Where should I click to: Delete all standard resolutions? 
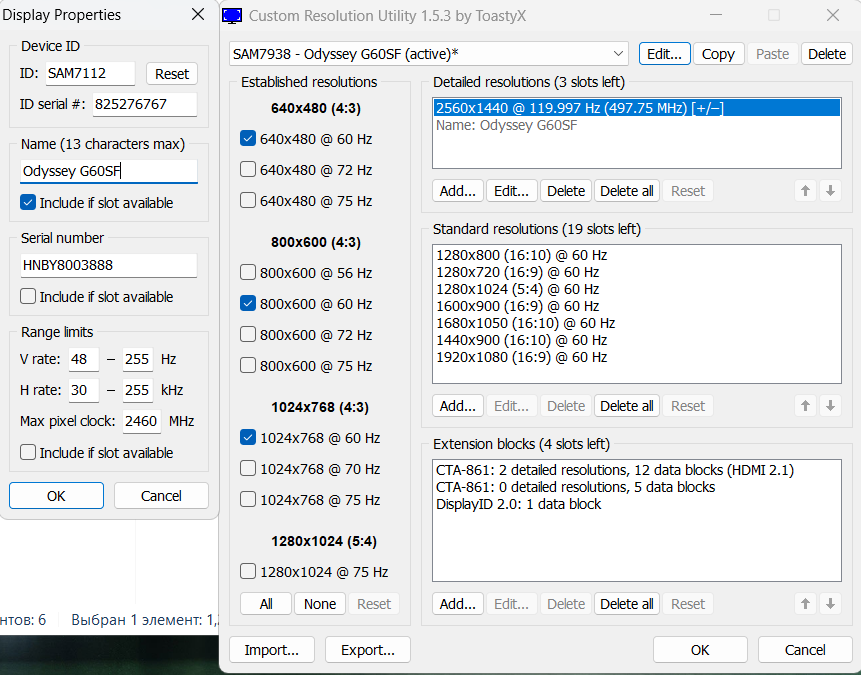click(627, 406)
